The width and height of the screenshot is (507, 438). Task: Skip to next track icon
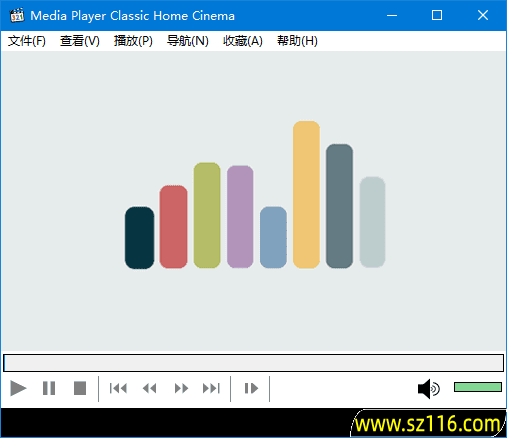coord(212,388)
